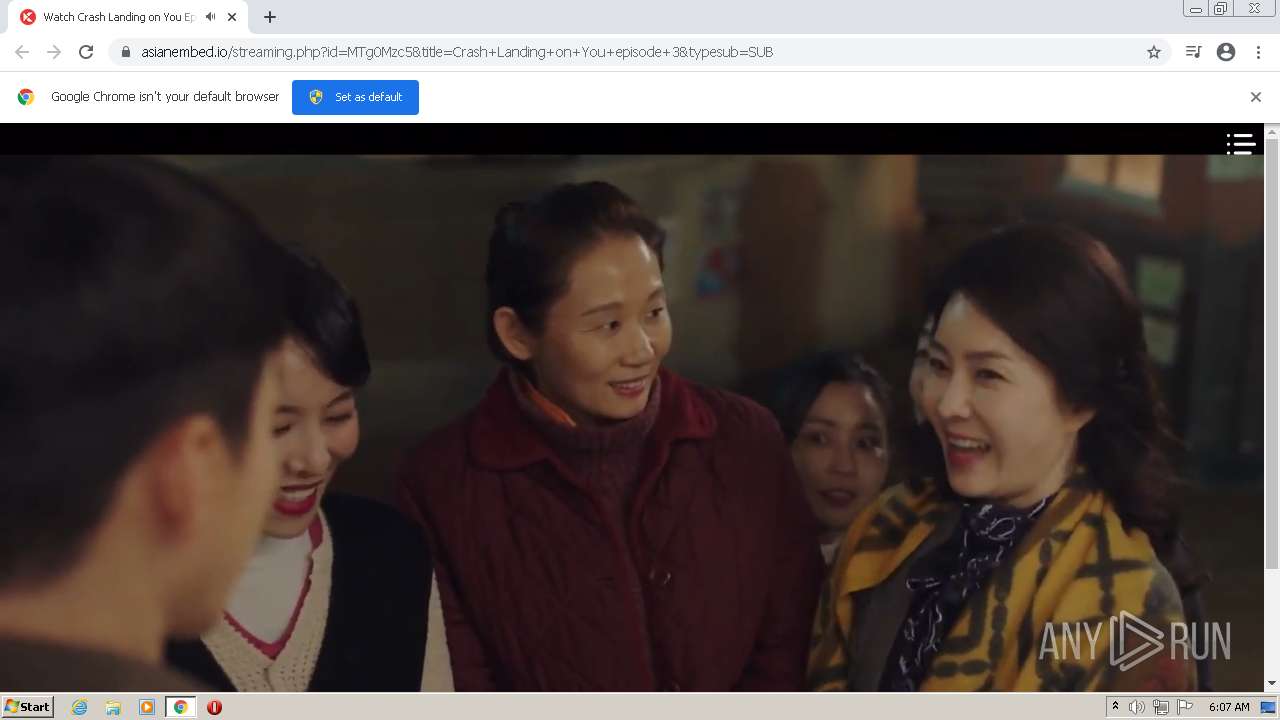The image size is (1280, 720).
Task: Open the network status tray icon
Action: [x=1161, y=707]
